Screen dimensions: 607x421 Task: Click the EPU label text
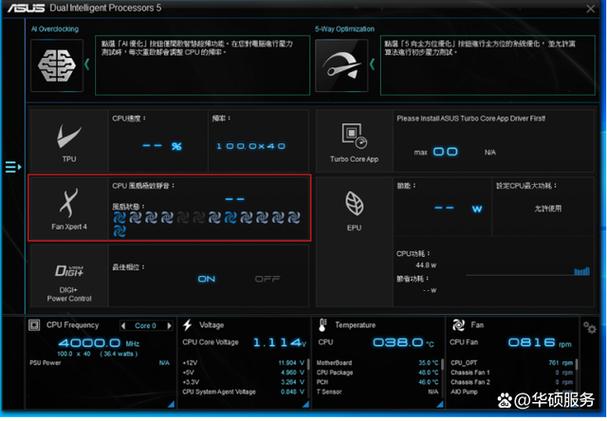coord(354,228)
